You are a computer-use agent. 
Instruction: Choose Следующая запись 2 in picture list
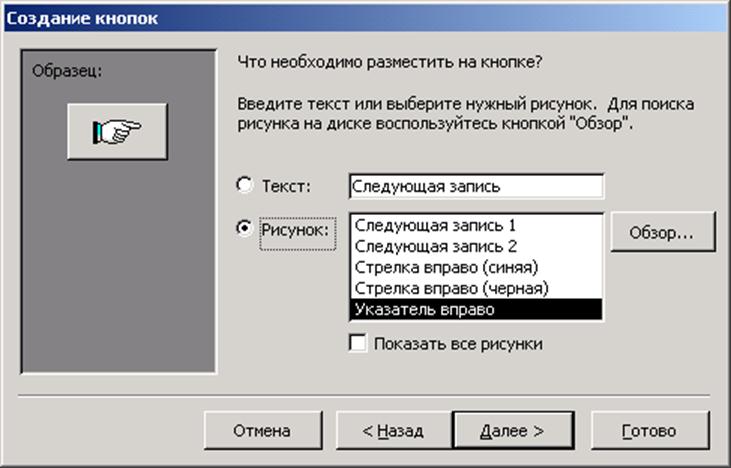pos(476,246)
